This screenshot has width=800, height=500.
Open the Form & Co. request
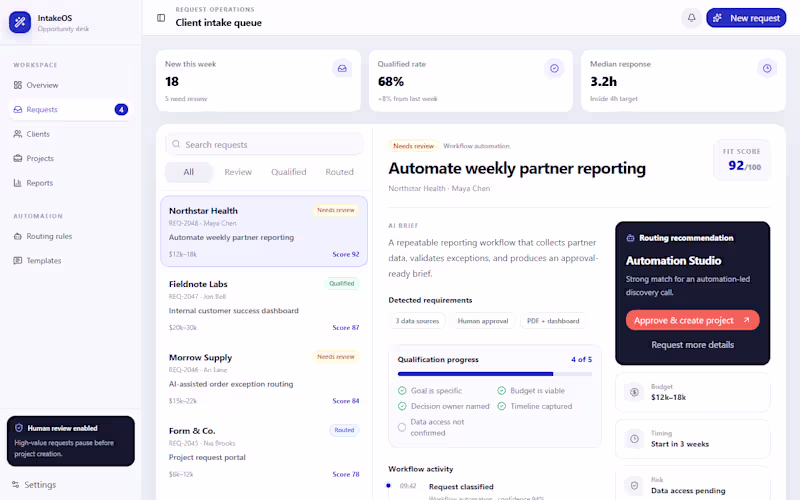point(264,452)
